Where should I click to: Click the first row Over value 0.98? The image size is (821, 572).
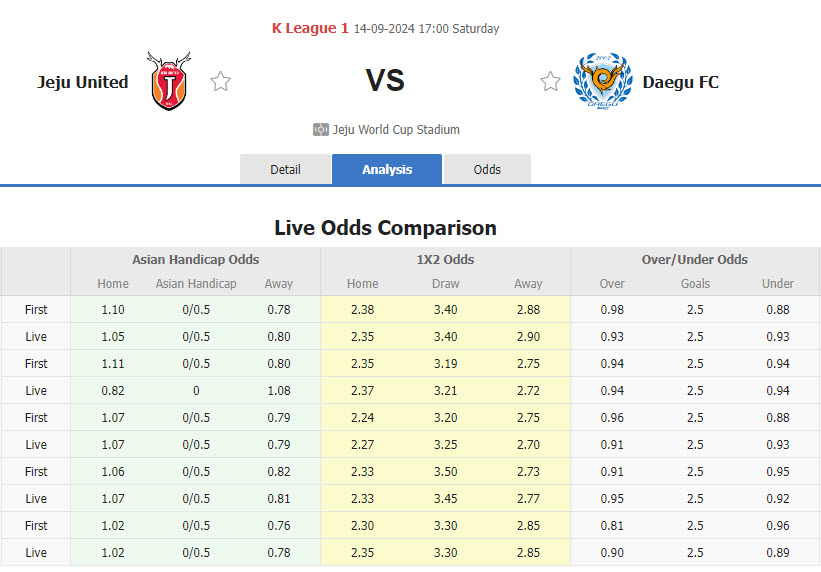coord(612,309)
